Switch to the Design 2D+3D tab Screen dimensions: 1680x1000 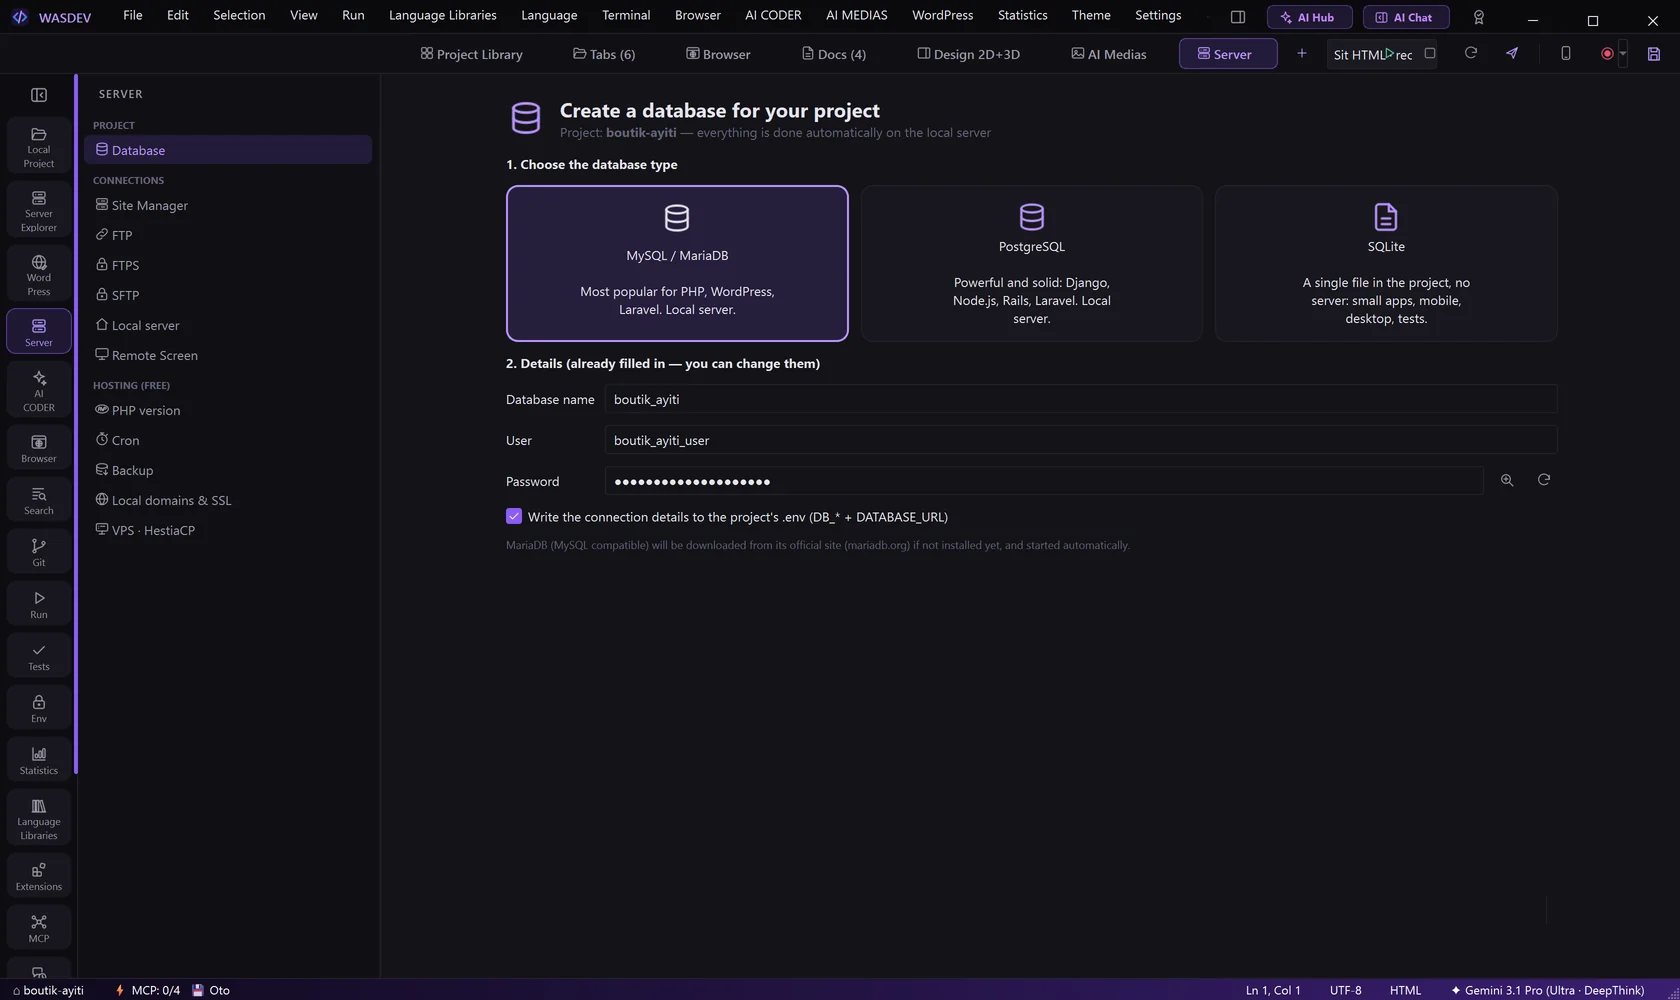tap(968, 54)
